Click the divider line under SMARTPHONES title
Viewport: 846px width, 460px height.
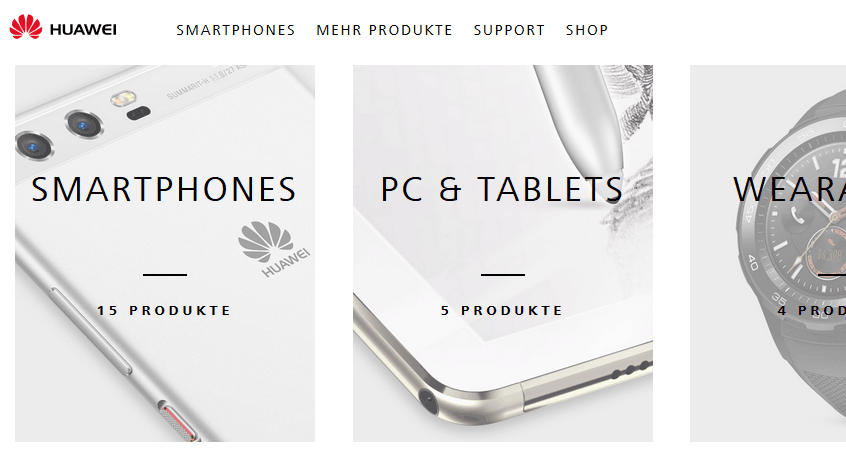pyautogui.click(x=165, y=274)
